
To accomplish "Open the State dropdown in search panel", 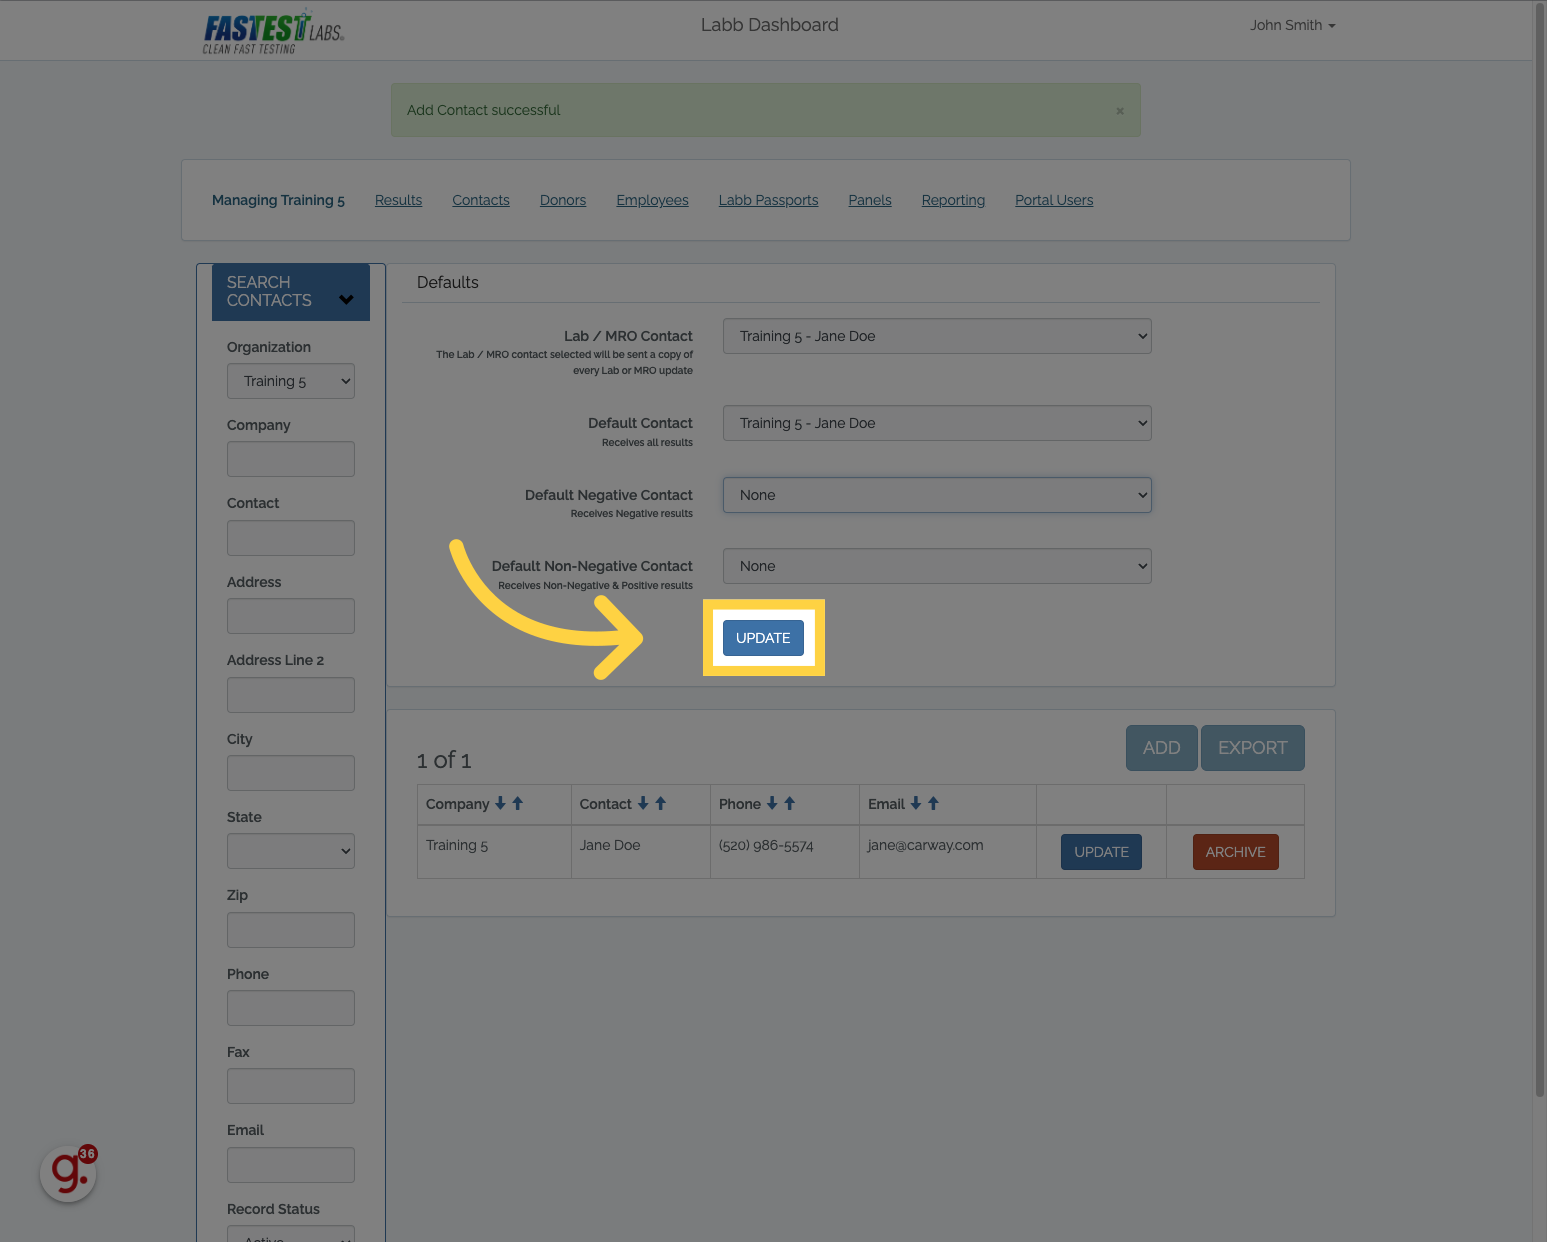I will [291, 851].
